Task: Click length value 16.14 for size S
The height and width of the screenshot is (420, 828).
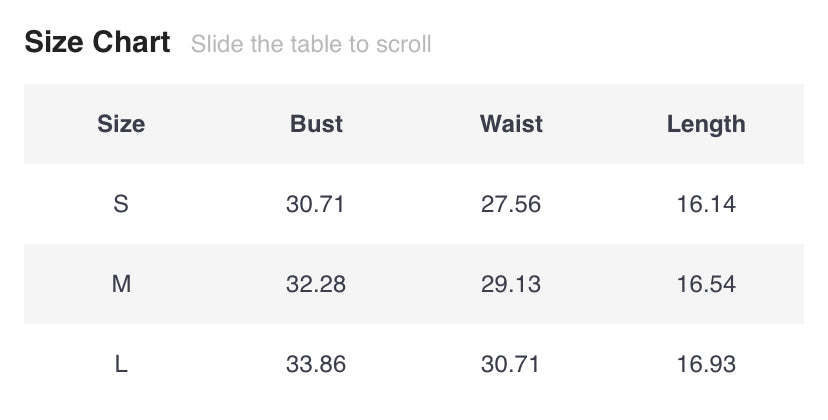Action: pyautogui.click(x=706, y=204)
